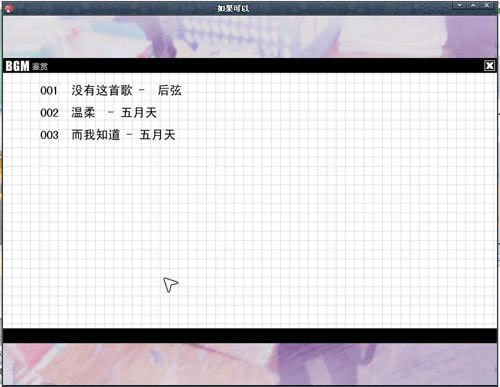Click the red app icon in the title bar

click(9, 8)
